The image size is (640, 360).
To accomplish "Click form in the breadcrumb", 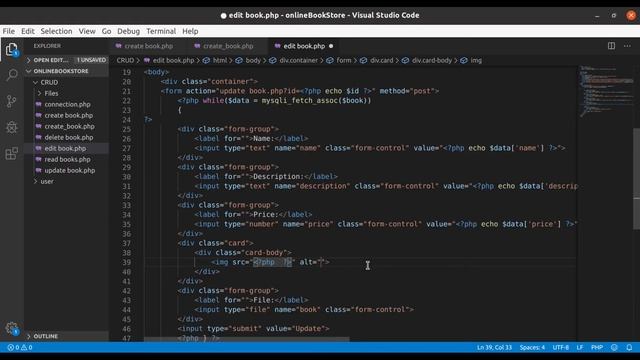I will pos(344,60).
